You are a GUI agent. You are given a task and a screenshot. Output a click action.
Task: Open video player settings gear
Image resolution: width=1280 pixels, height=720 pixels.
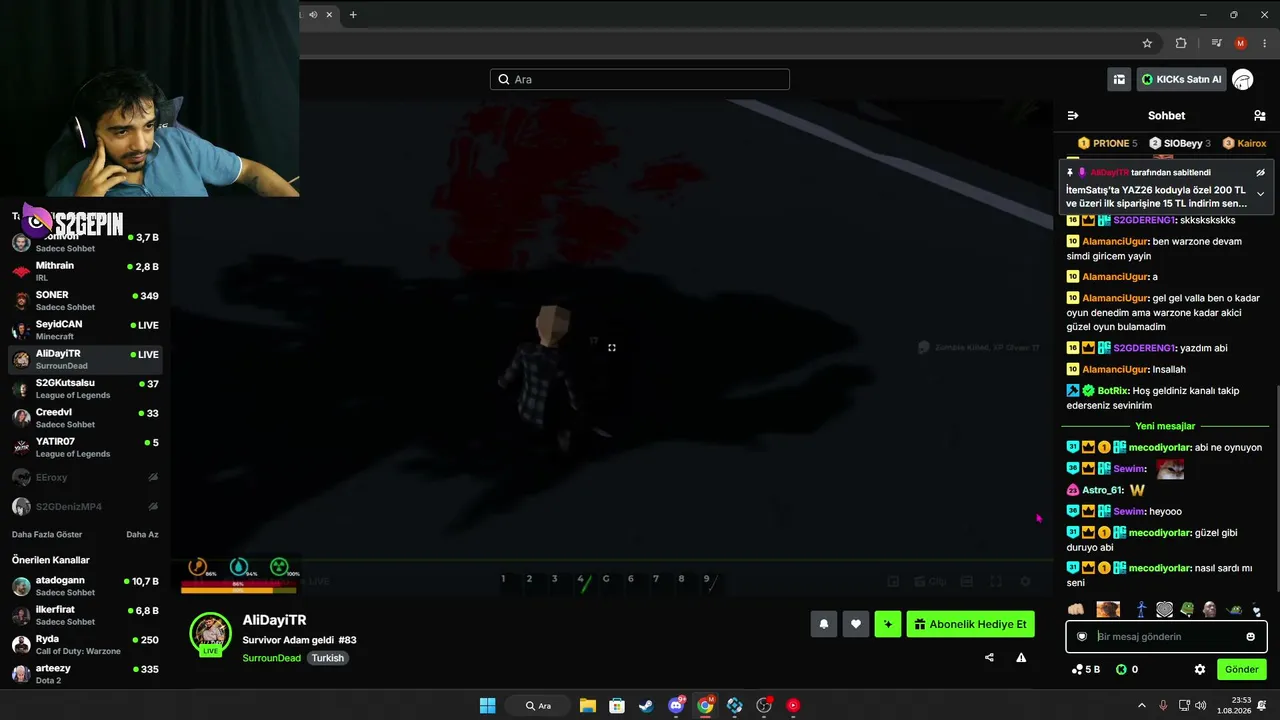1025,581
